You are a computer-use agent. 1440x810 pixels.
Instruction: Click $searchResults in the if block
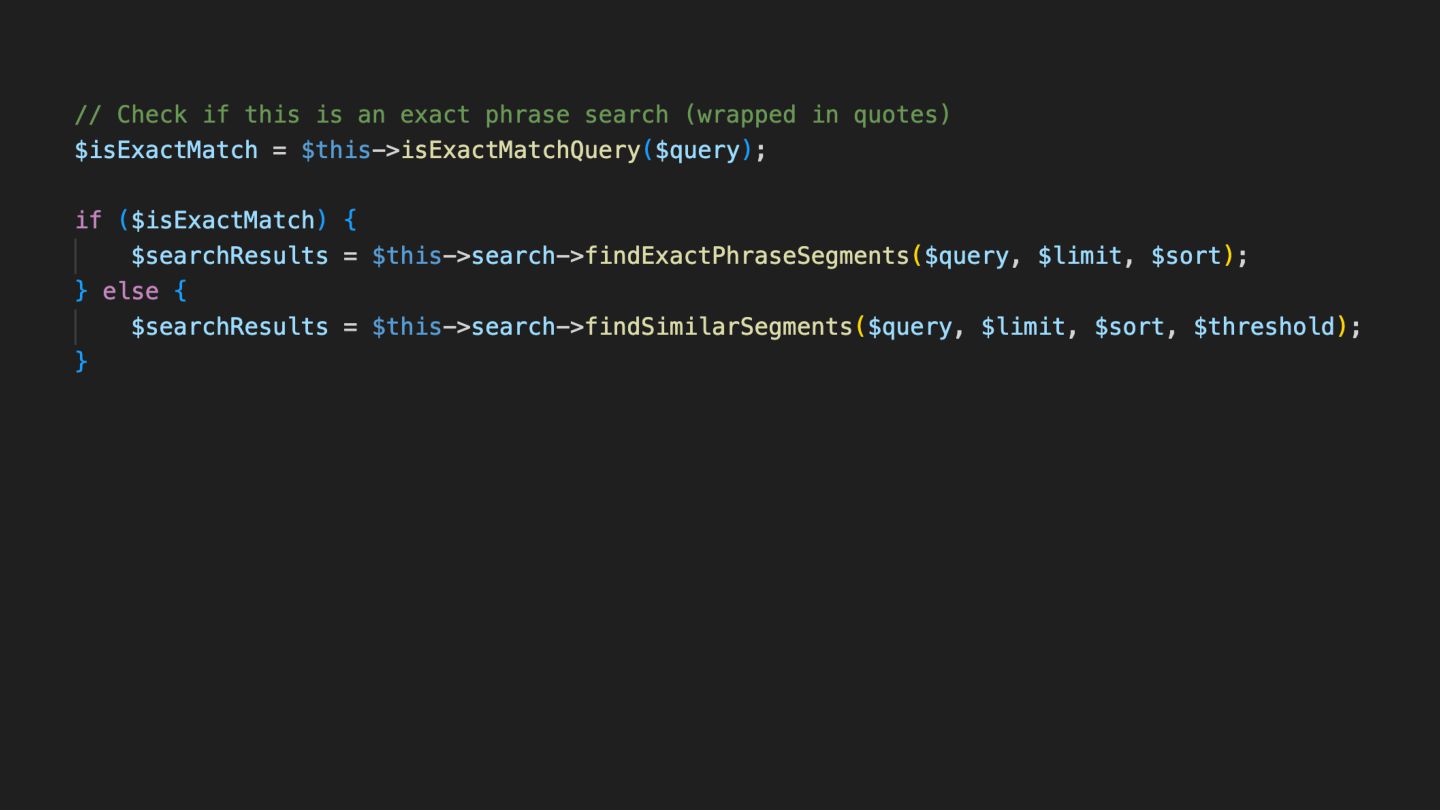(x=230, y=256)
